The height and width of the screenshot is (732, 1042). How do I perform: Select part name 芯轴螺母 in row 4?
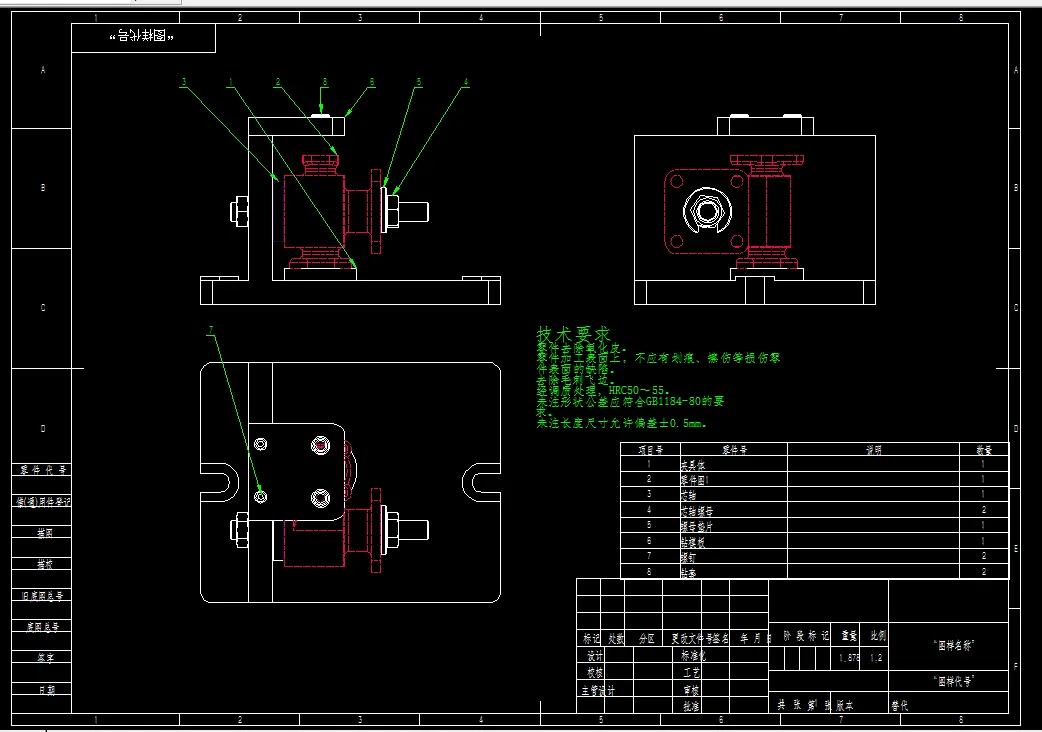[697, 511]
